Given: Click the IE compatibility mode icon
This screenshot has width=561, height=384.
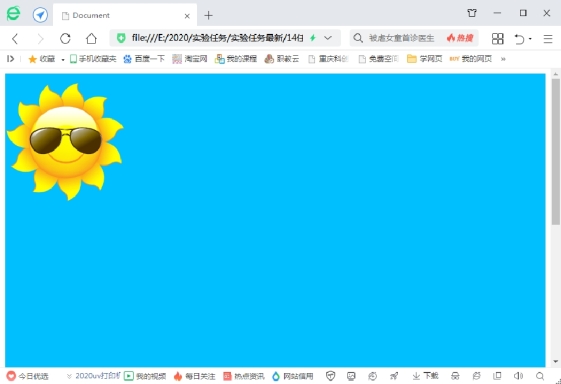Looking at the screenshot, I should (476, 376).
